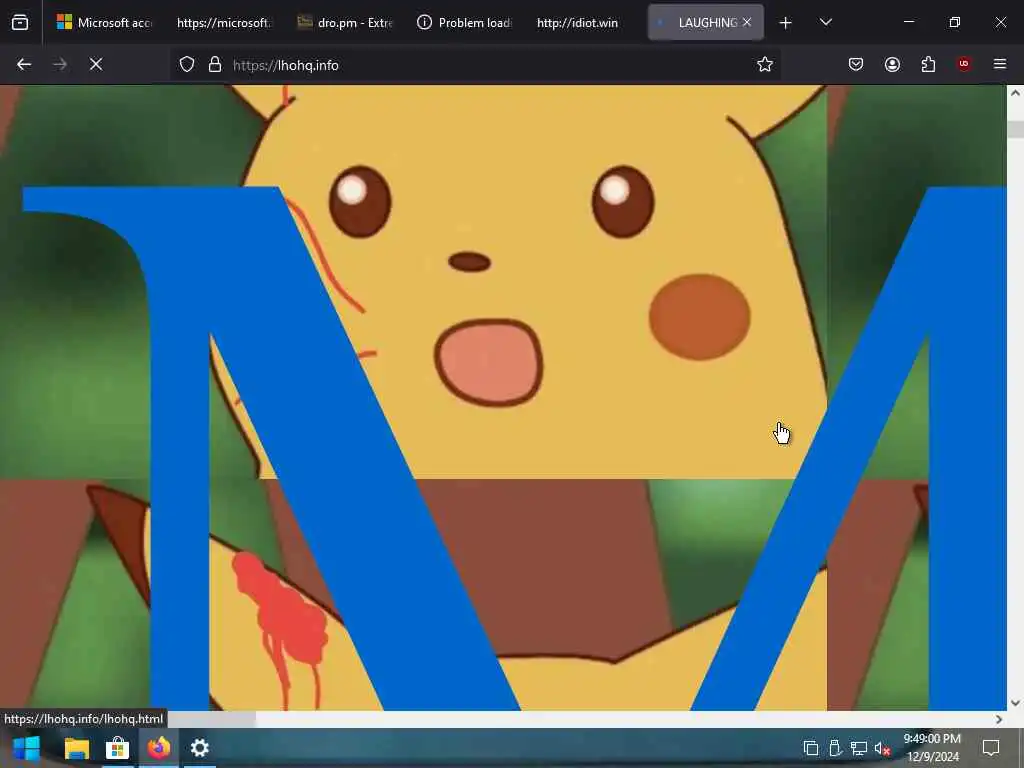Click the vertical scrollbar up arrow
Screen dimensions: 1024x768
coord(1015,93)
